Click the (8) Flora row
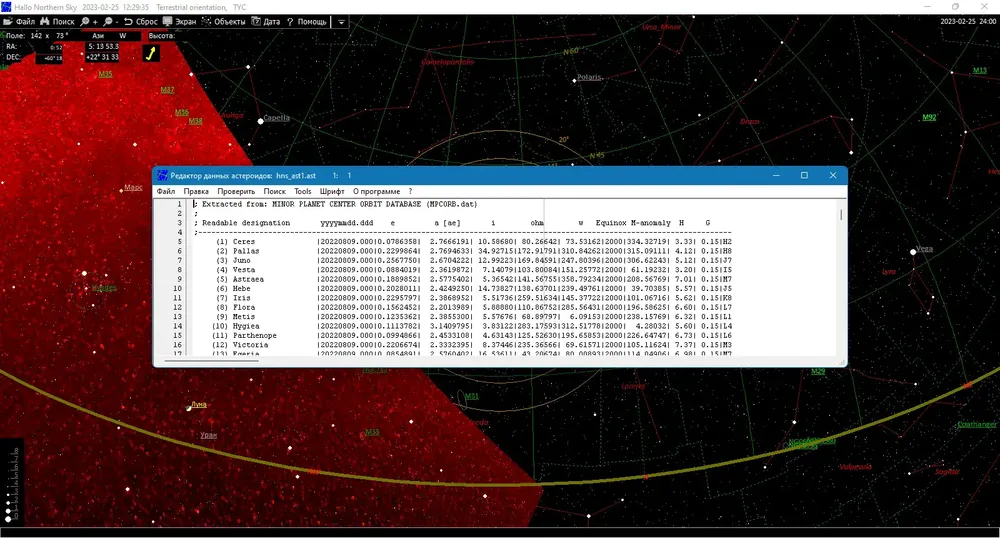The image size is (1000, 538). (x=473, y=307)
